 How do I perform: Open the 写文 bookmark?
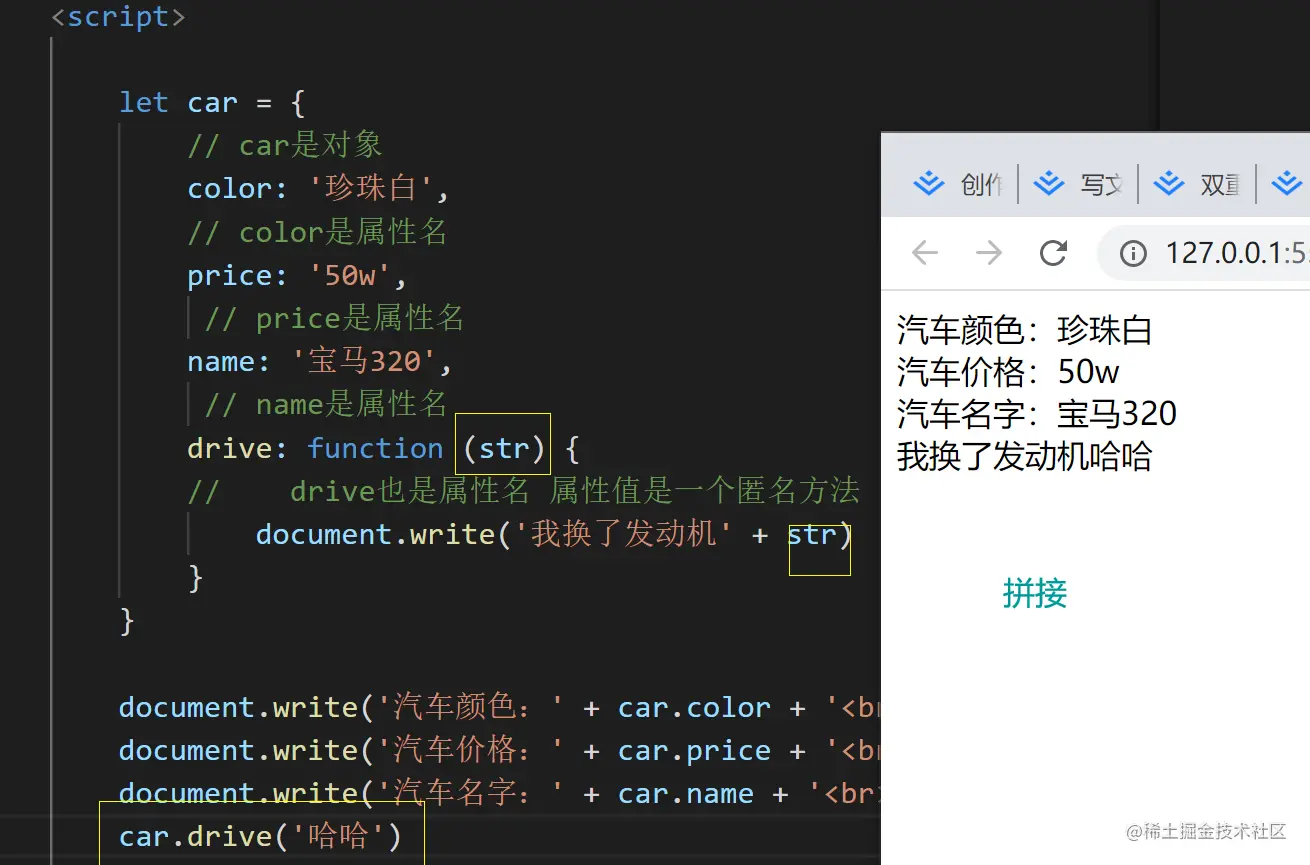coord(1101,183)
